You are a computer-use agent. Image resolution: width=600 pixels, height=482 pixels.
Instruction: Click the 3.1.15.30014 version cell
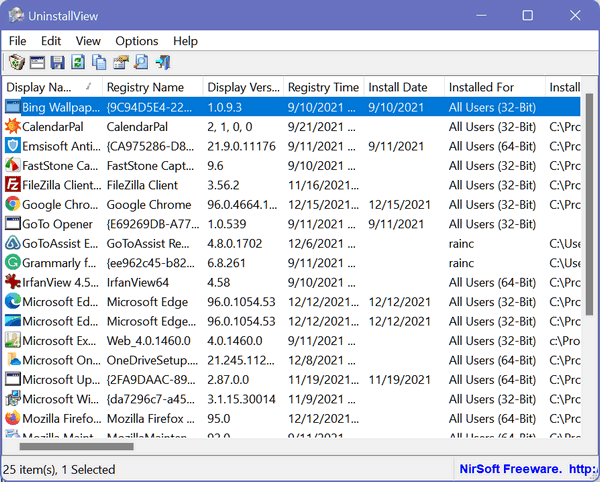pyautogui.click(x=241, y=399)
